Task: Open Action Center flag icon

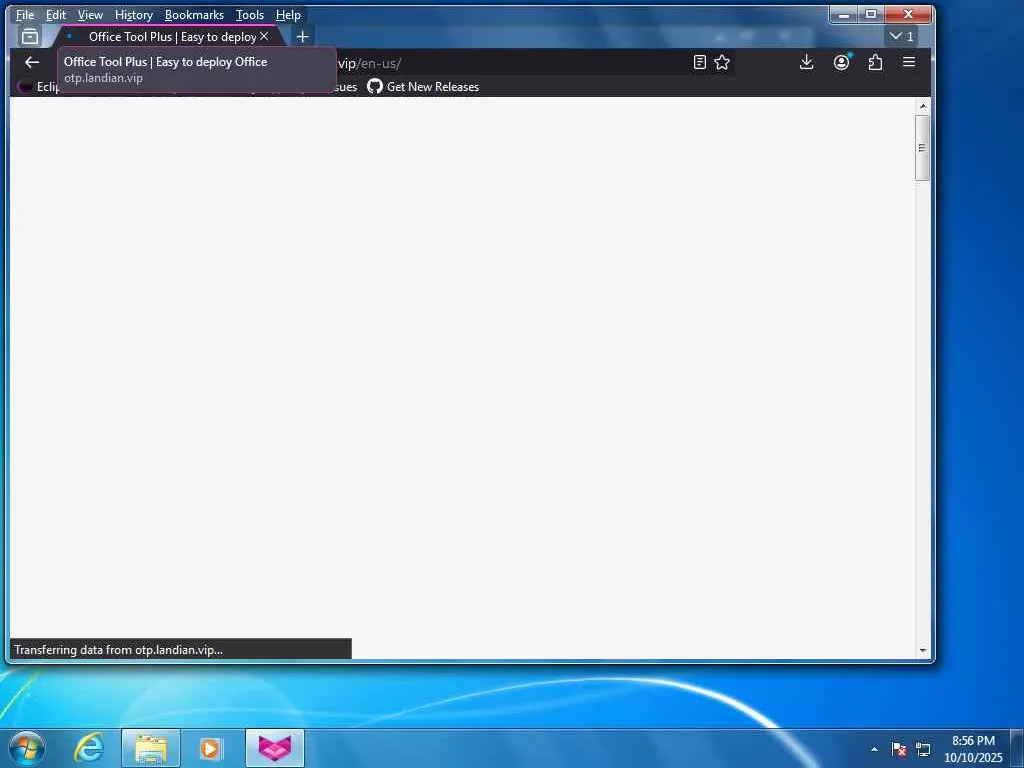Action: pos(899,749)
